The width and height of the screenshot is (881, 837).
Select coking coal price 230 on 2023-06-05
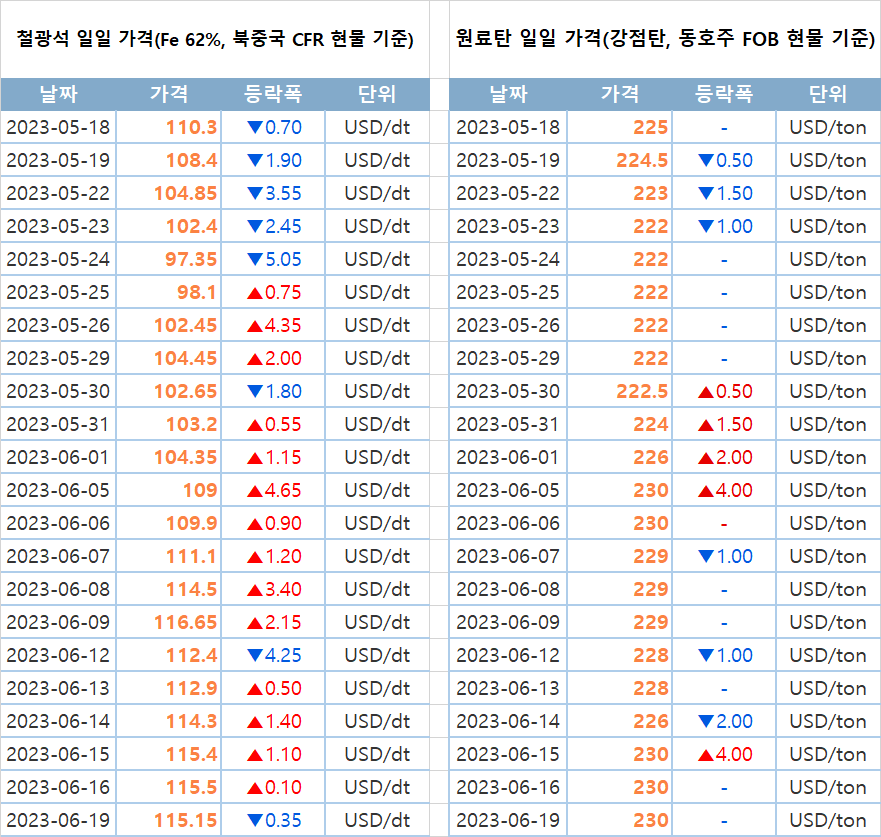[651, 490]
